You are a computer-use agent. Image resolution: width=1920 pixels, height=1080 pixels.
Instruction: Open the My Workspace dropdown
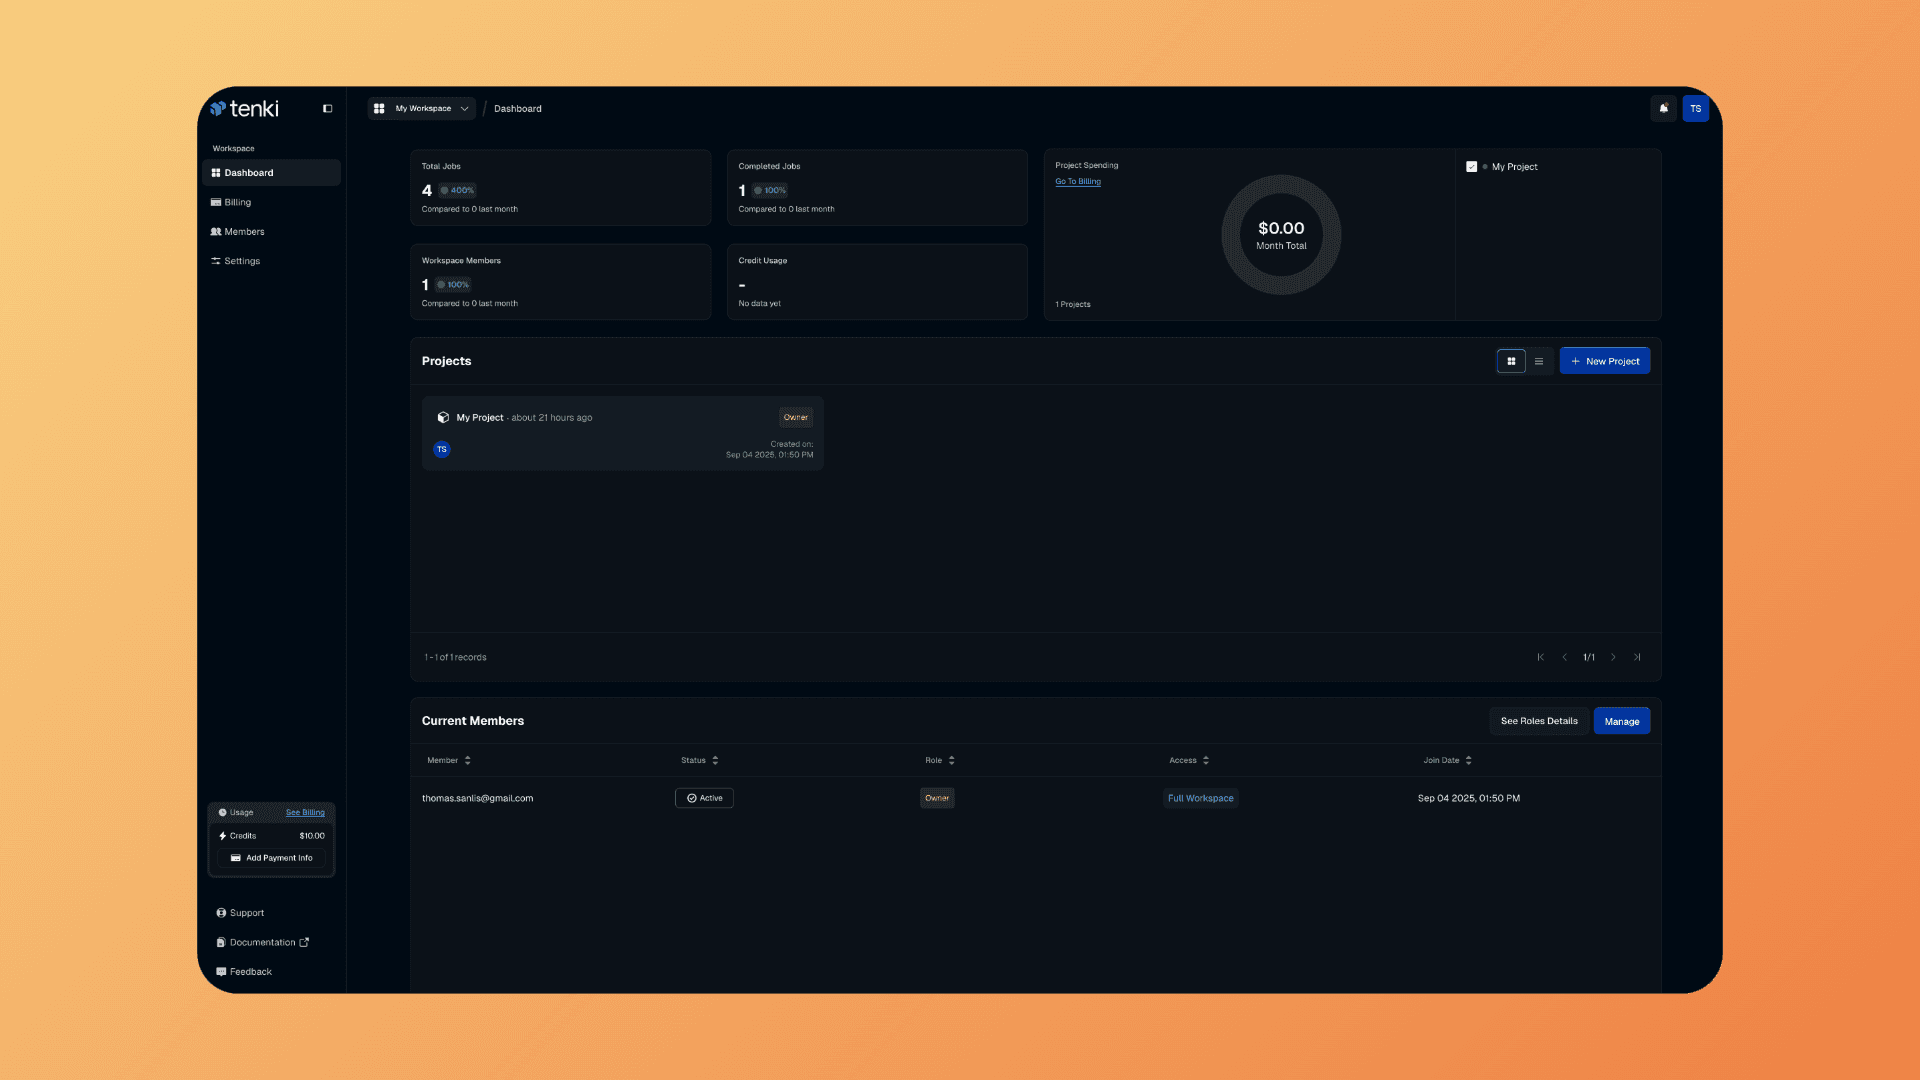click(x=420, y=108)
